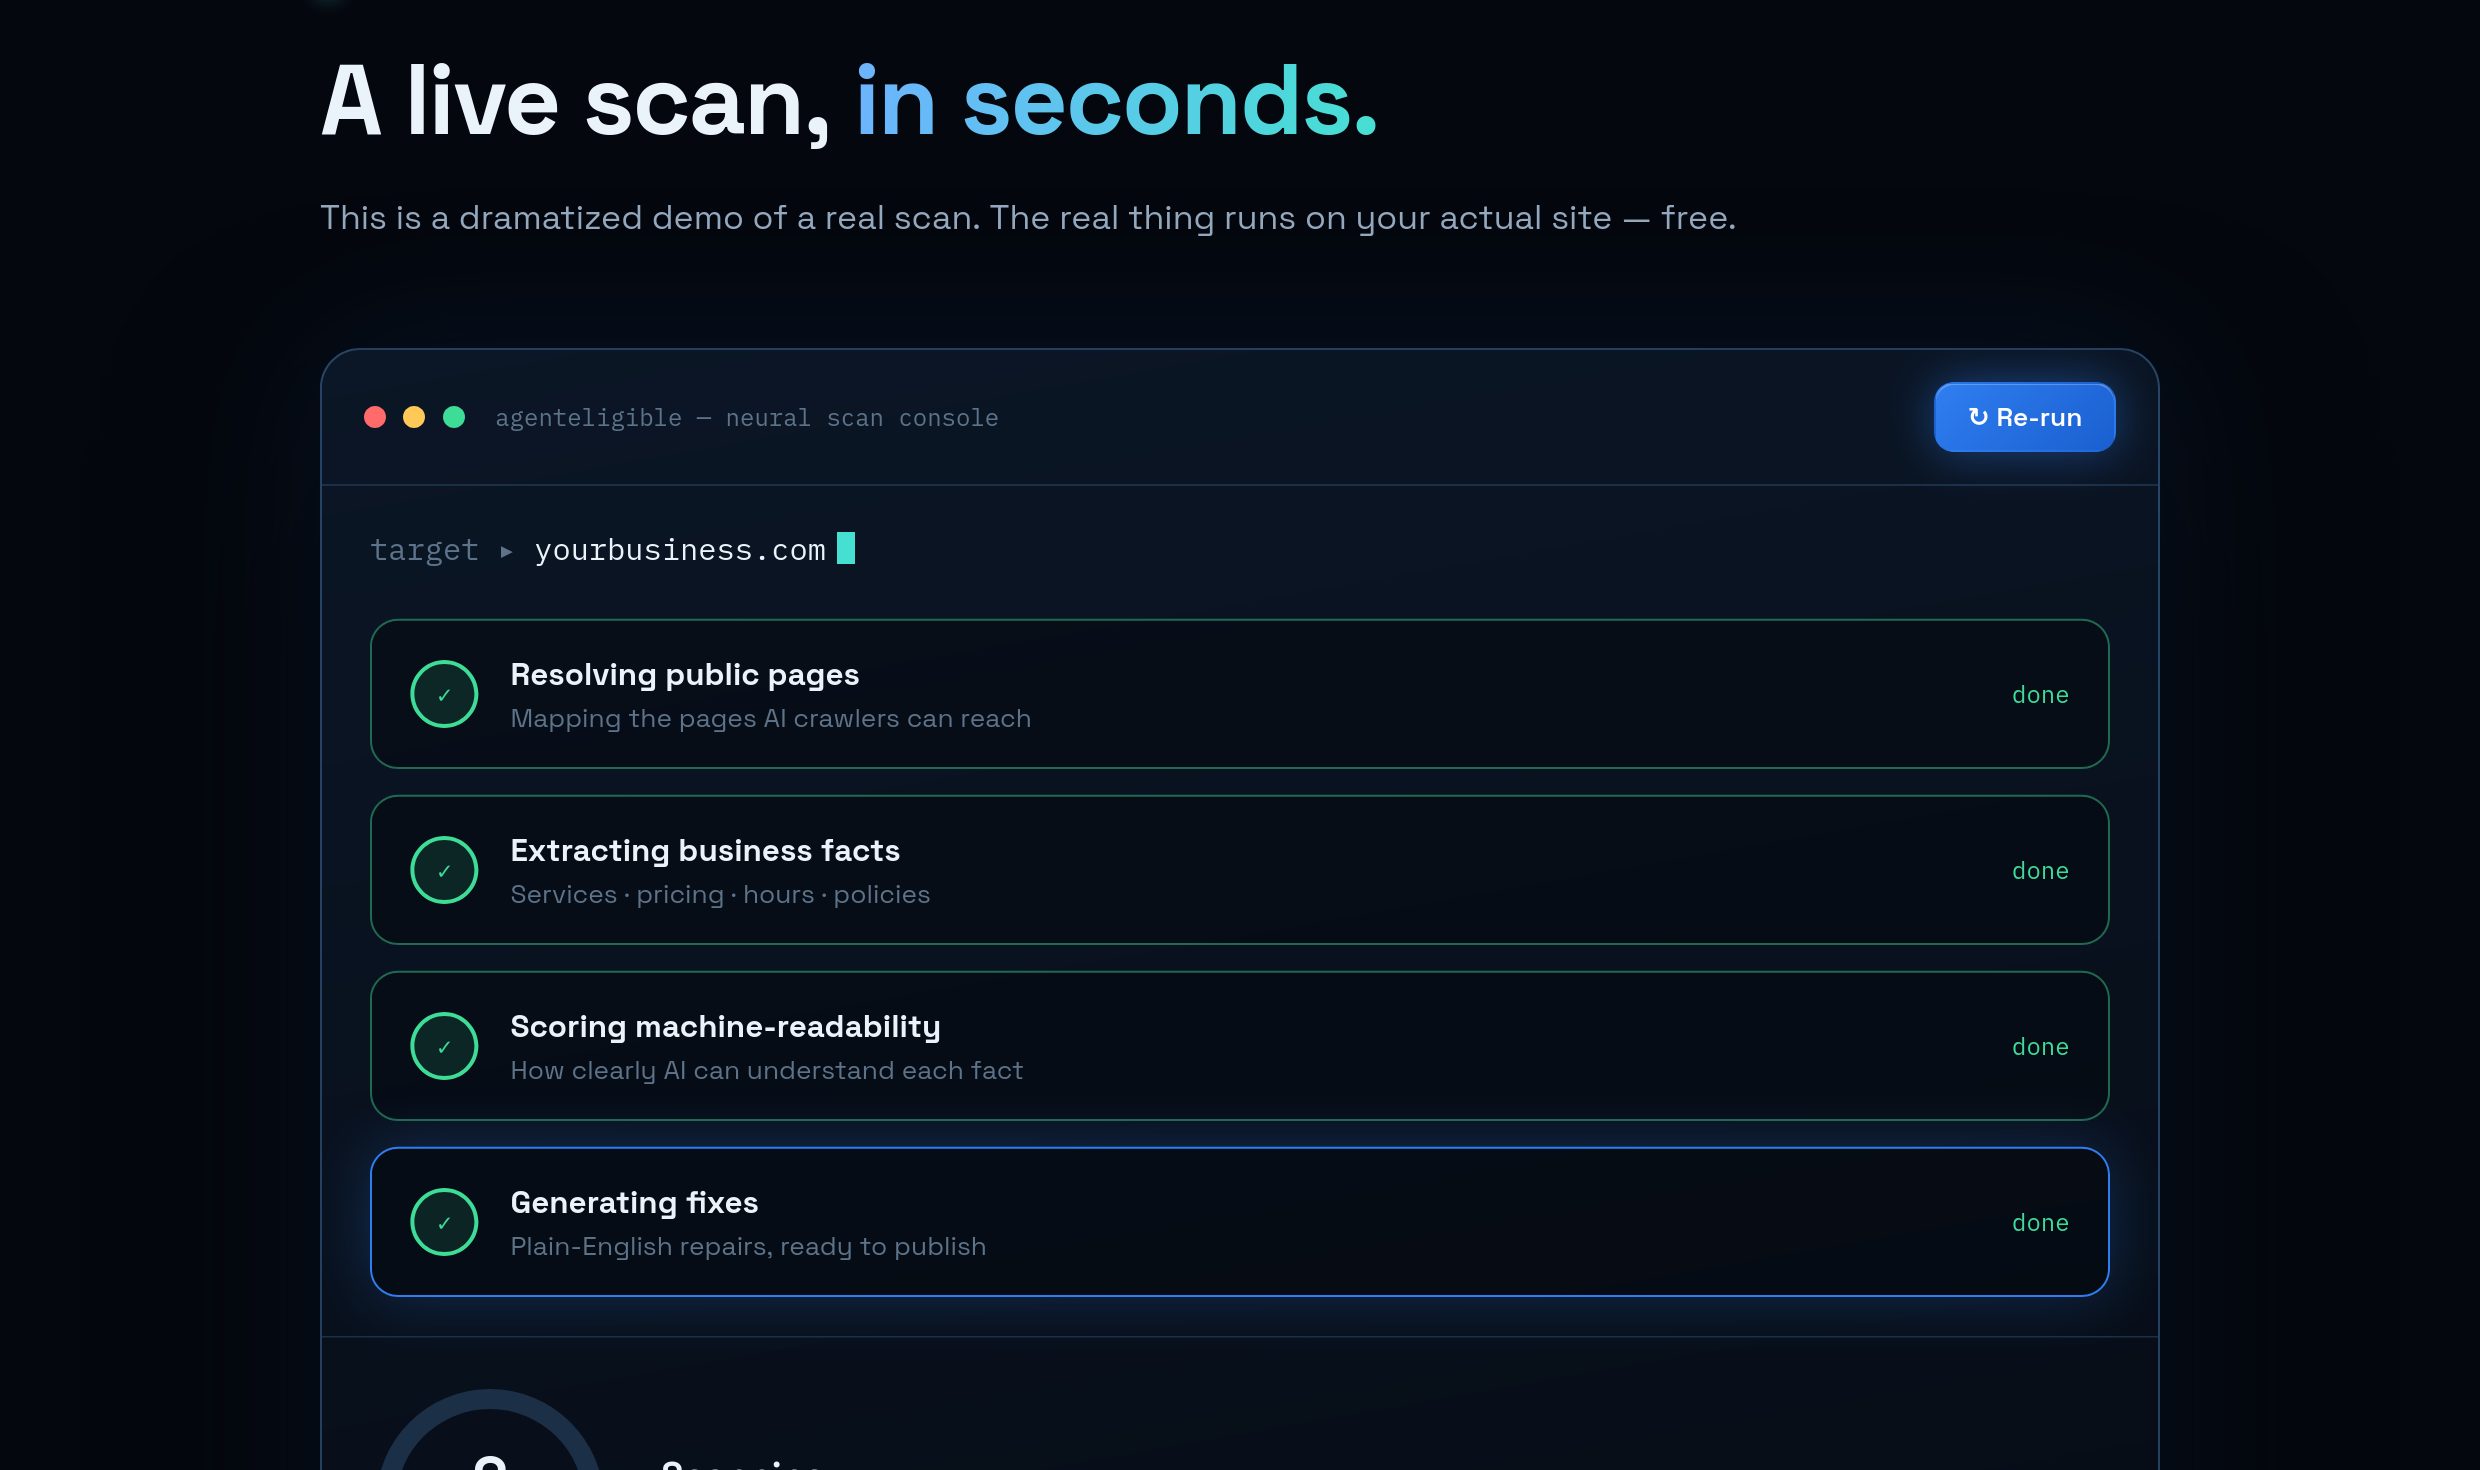
Task: Click the done status of Generating fixes
Action: [2040, 1223]
